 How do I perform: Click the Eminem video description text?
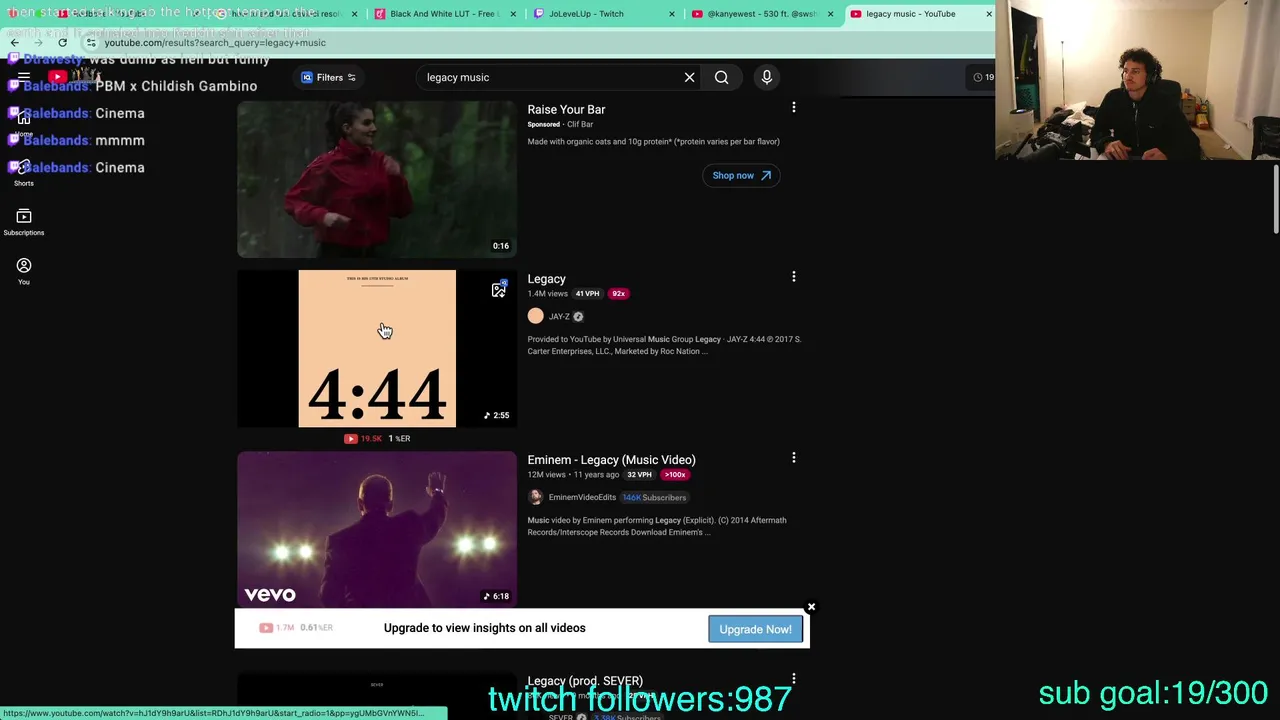pyautogui.click(x=657, y=526)
